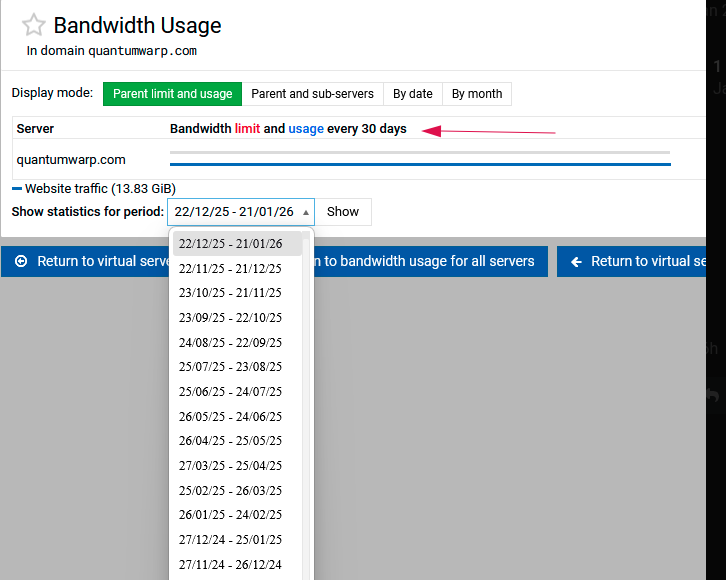
Task: Choose 27/03/25 - 25/04/25 from the list
Action: point(231,466)
